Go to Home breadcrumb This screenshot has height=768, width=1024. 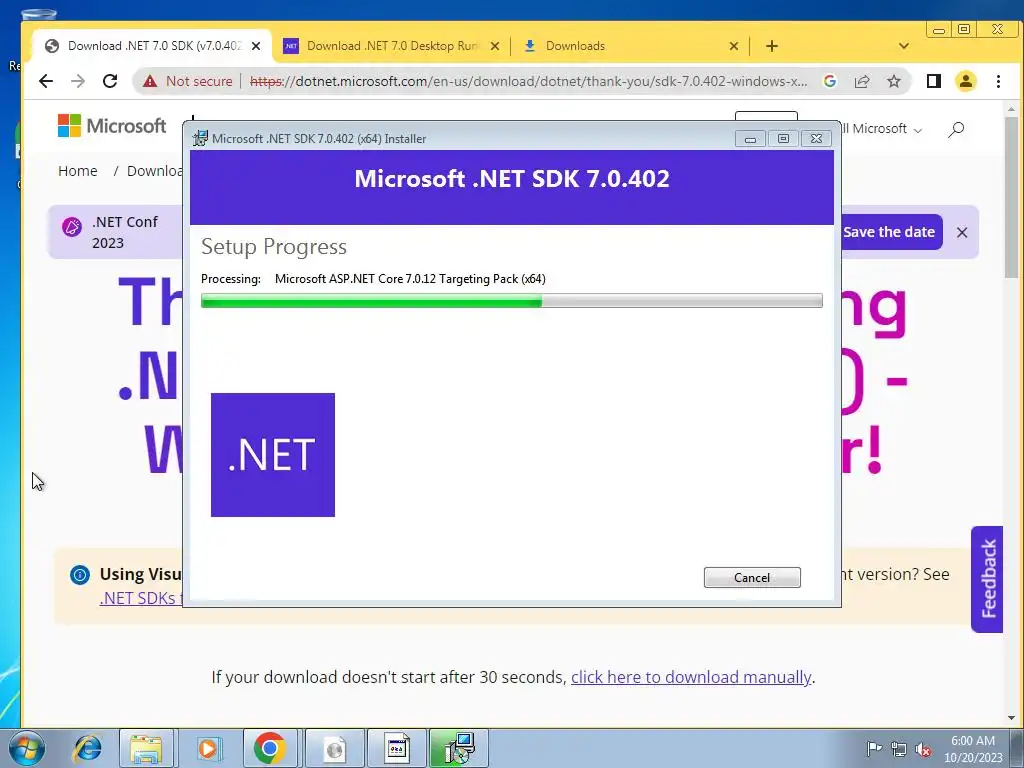coord(78,171)
